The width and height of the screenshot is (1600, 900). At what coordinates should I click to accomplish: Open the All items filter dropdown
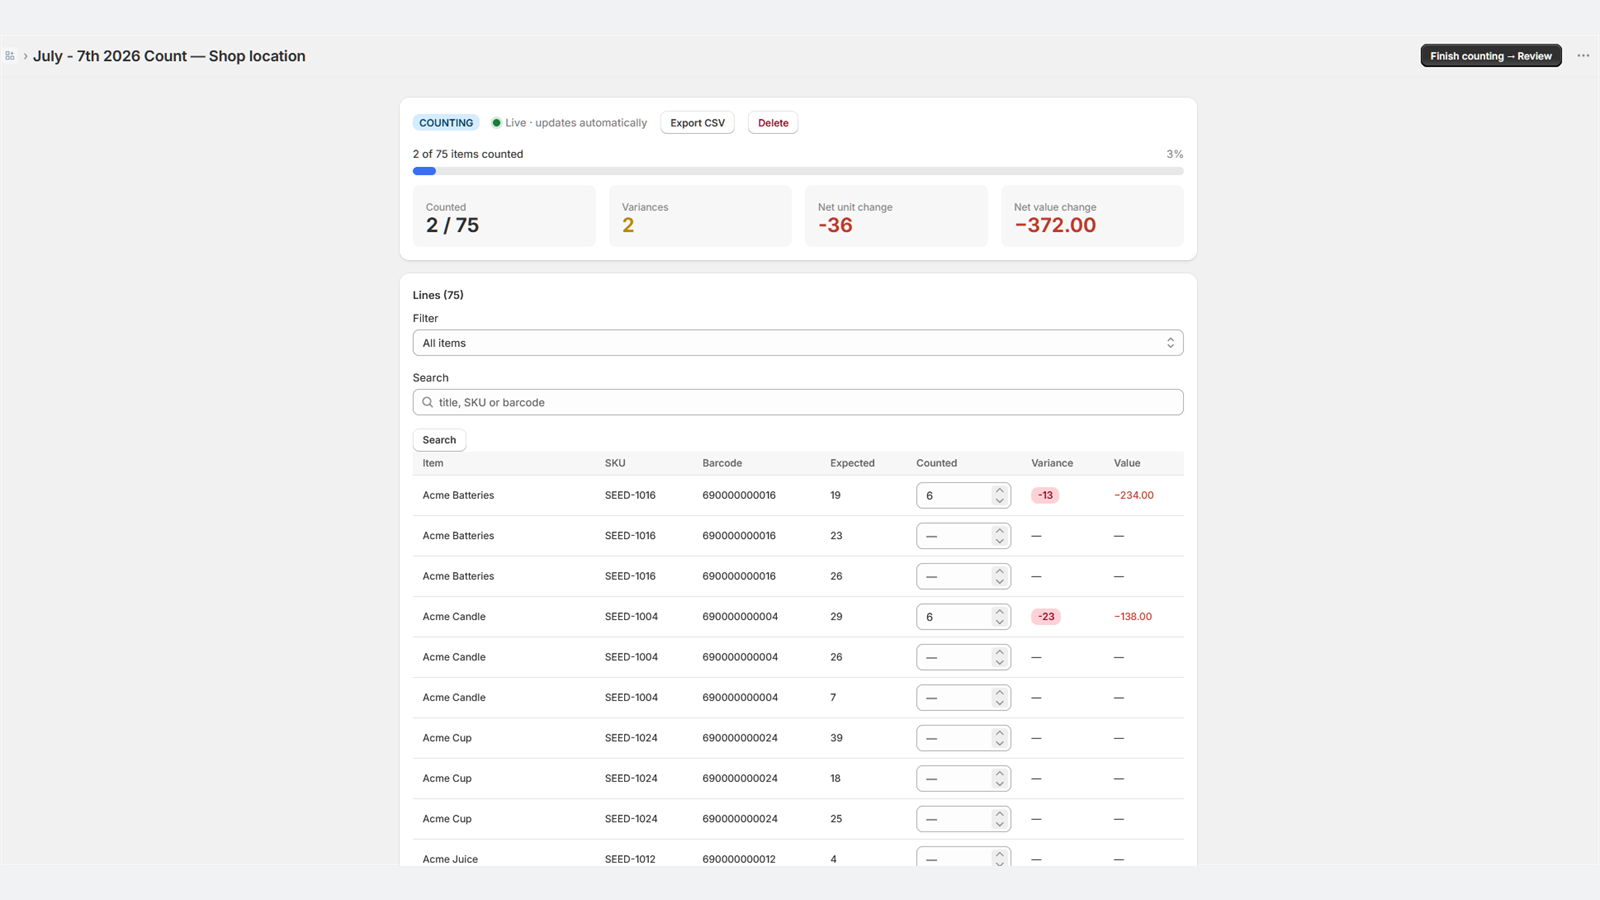(x=798, y=343)
